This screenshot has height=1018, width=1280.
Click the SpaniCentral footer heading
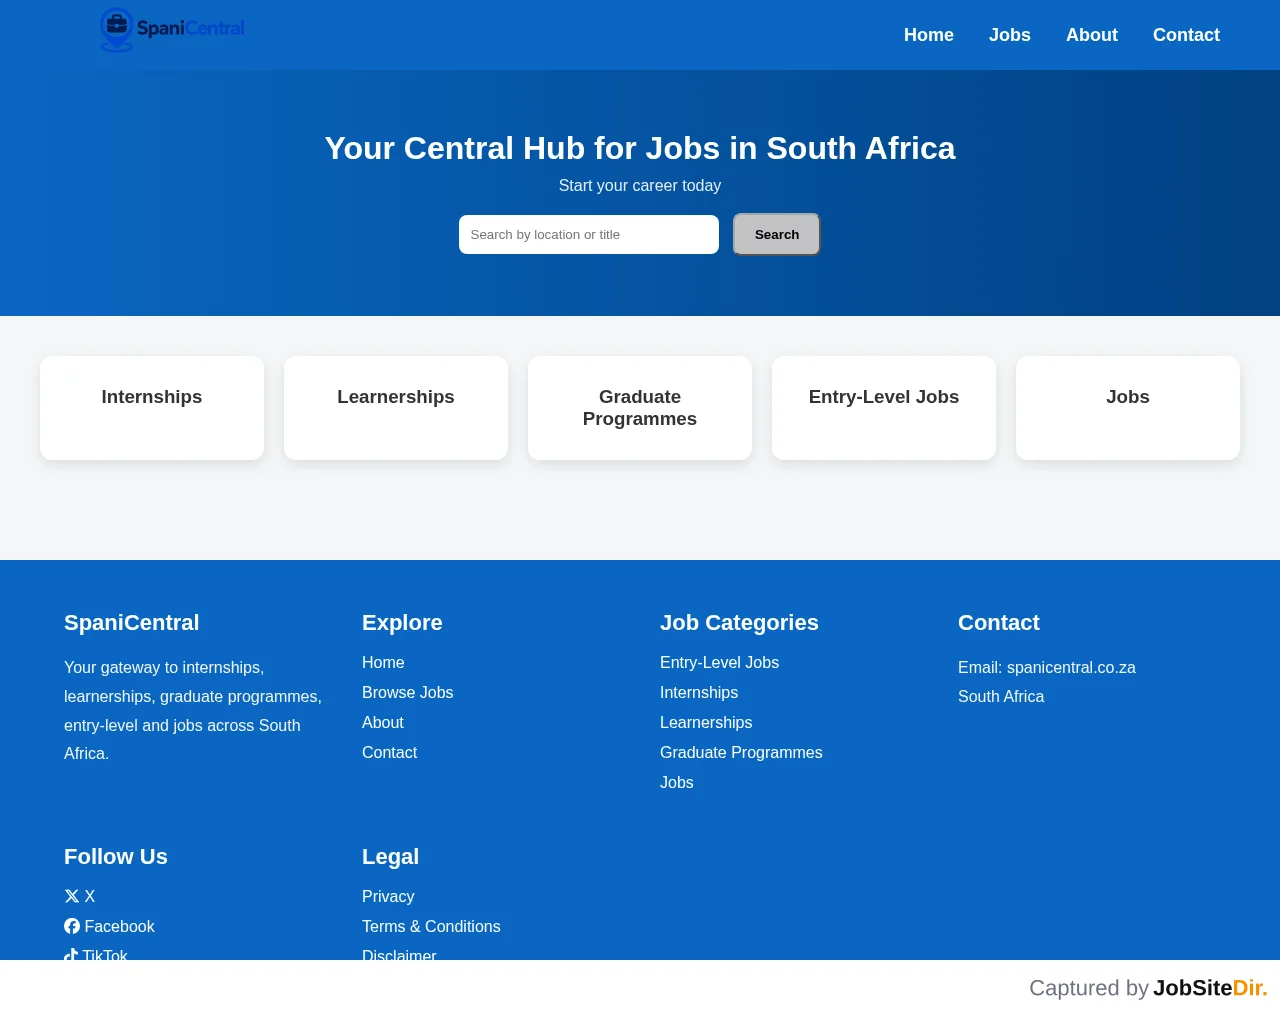pos(132,622)
